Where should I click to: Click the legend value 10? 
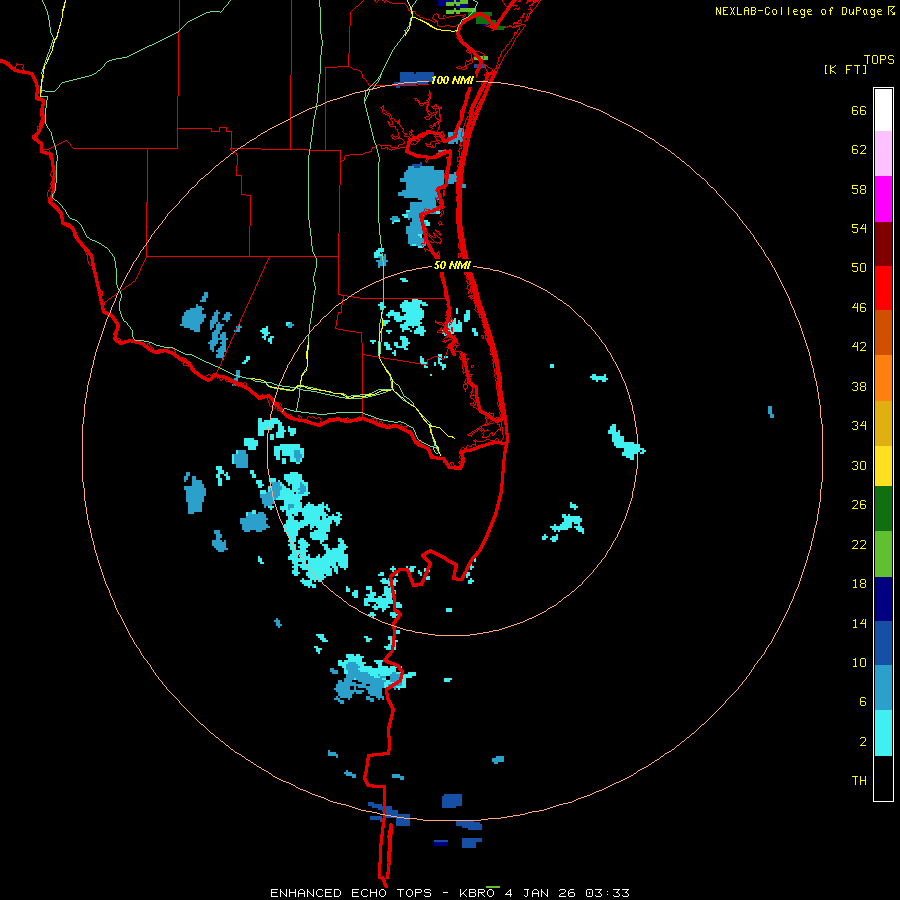pos(859,663)
